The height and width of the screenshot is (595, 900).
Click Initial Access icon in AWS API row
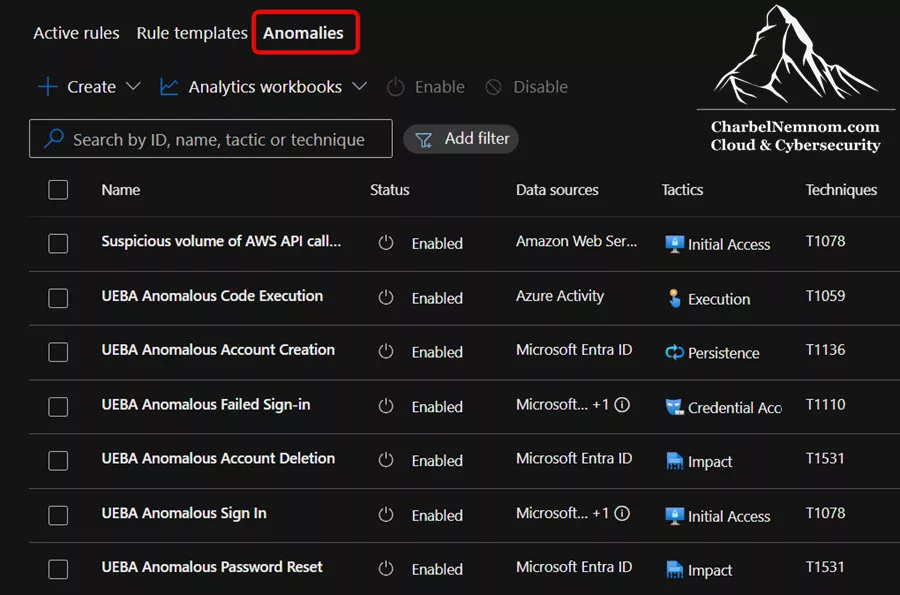(x=674, y=244)
